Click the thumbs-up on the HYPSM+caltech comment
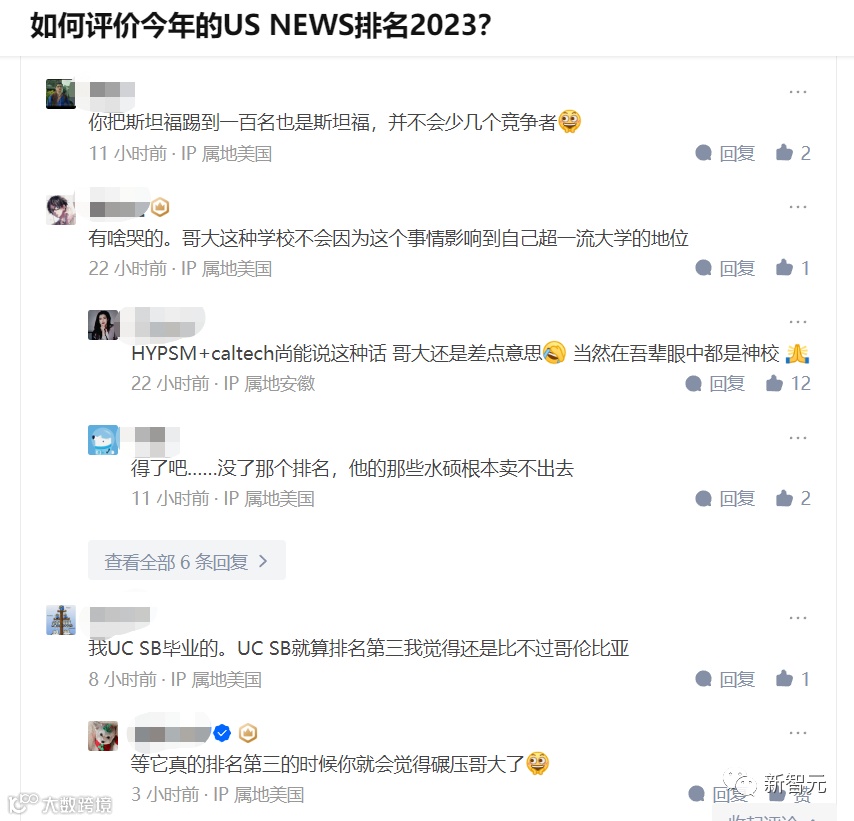 788,384
